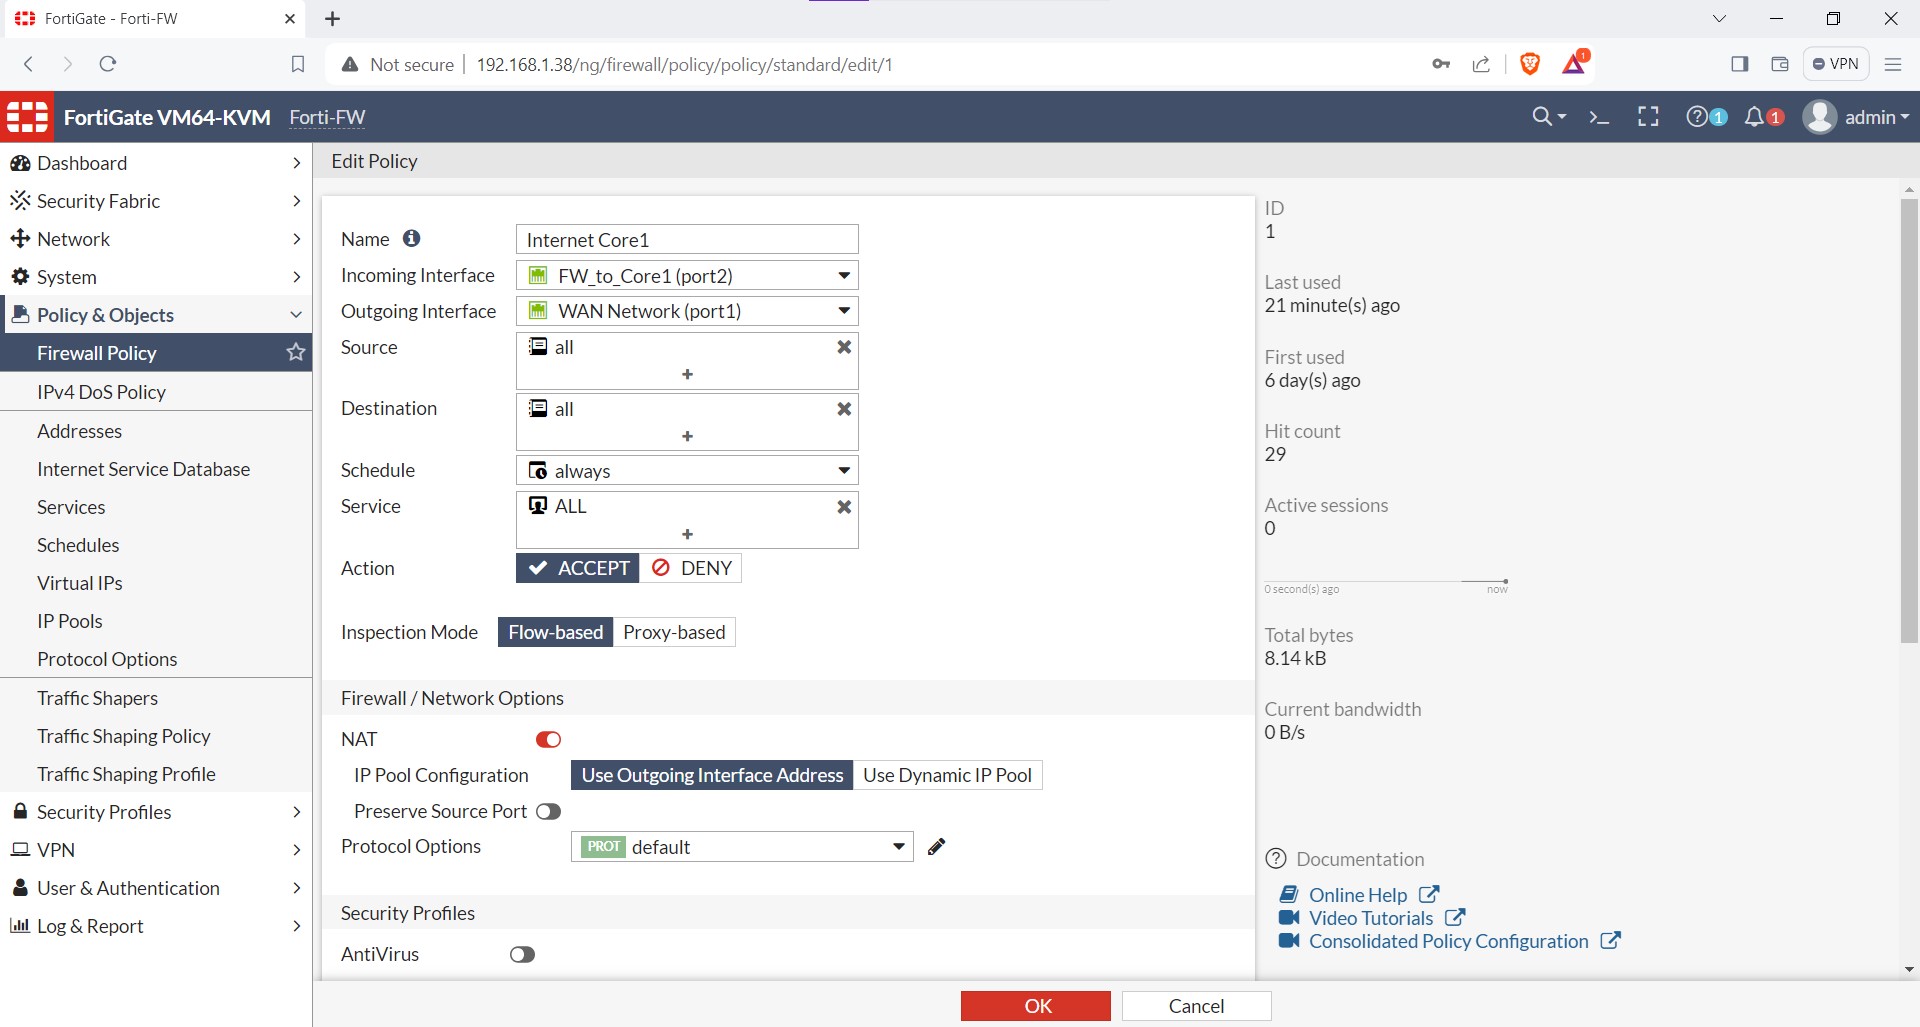Open the notifications bell icon
This screenshot has width=1920, height=1027.
tap(1755, 117)
